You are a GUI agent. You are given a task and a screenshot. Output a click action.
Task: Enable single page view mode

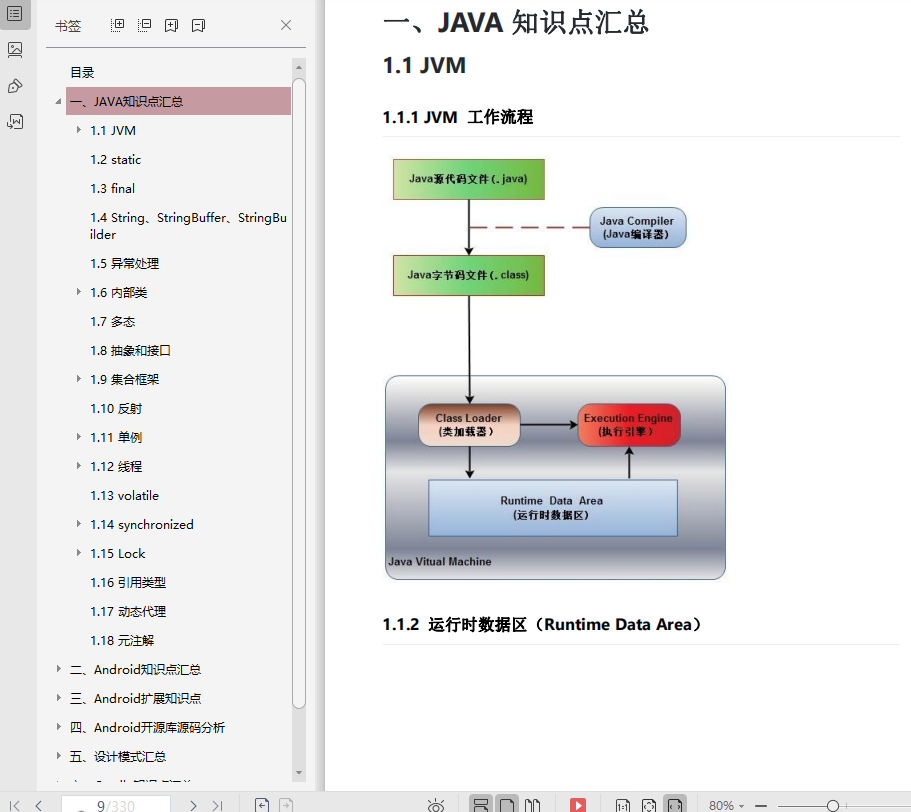(x=505, y=803)
